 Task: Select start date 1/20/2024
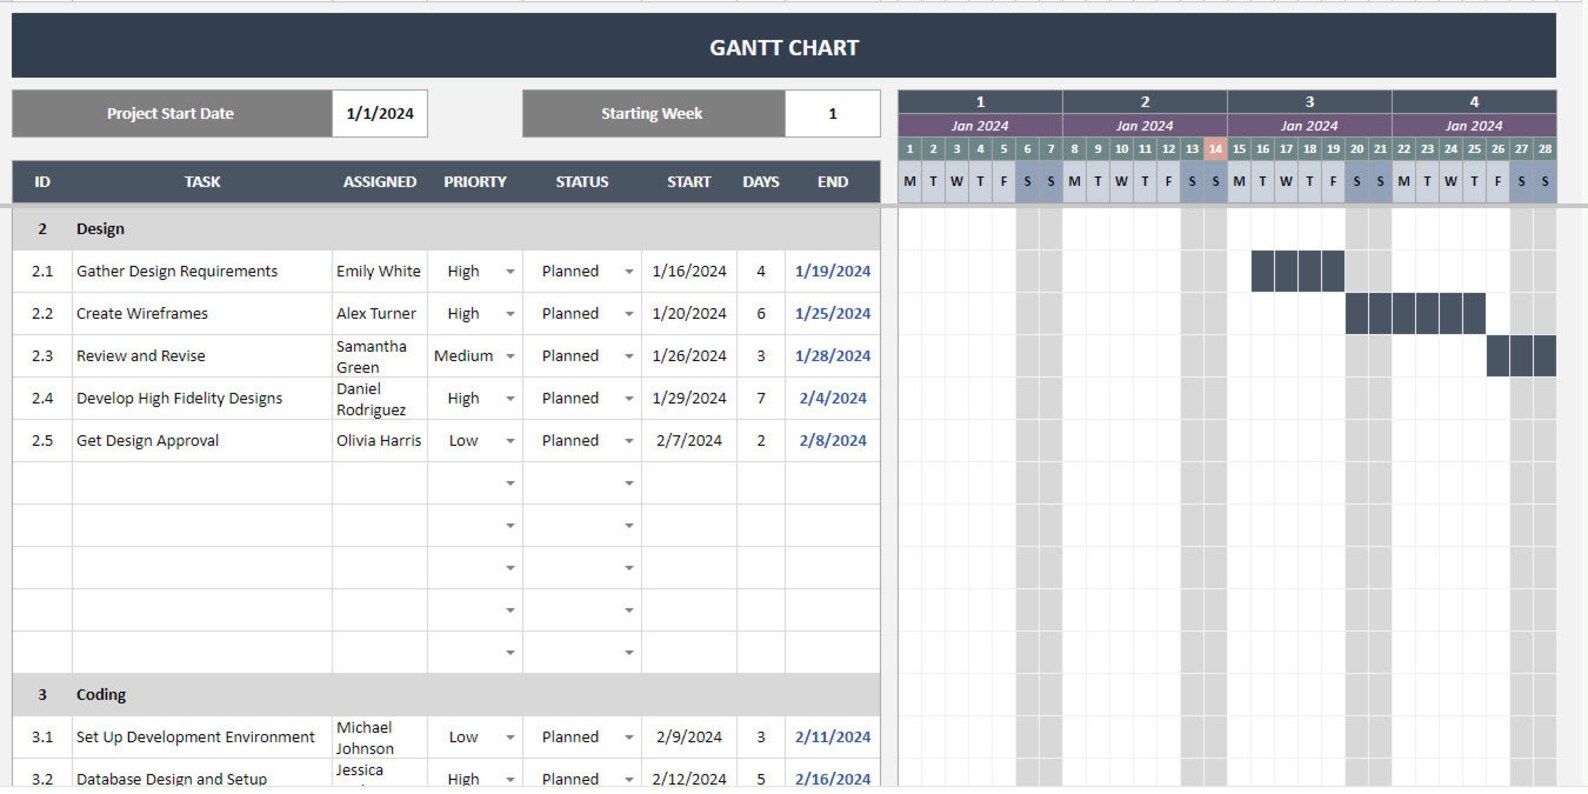click(689, 314)
